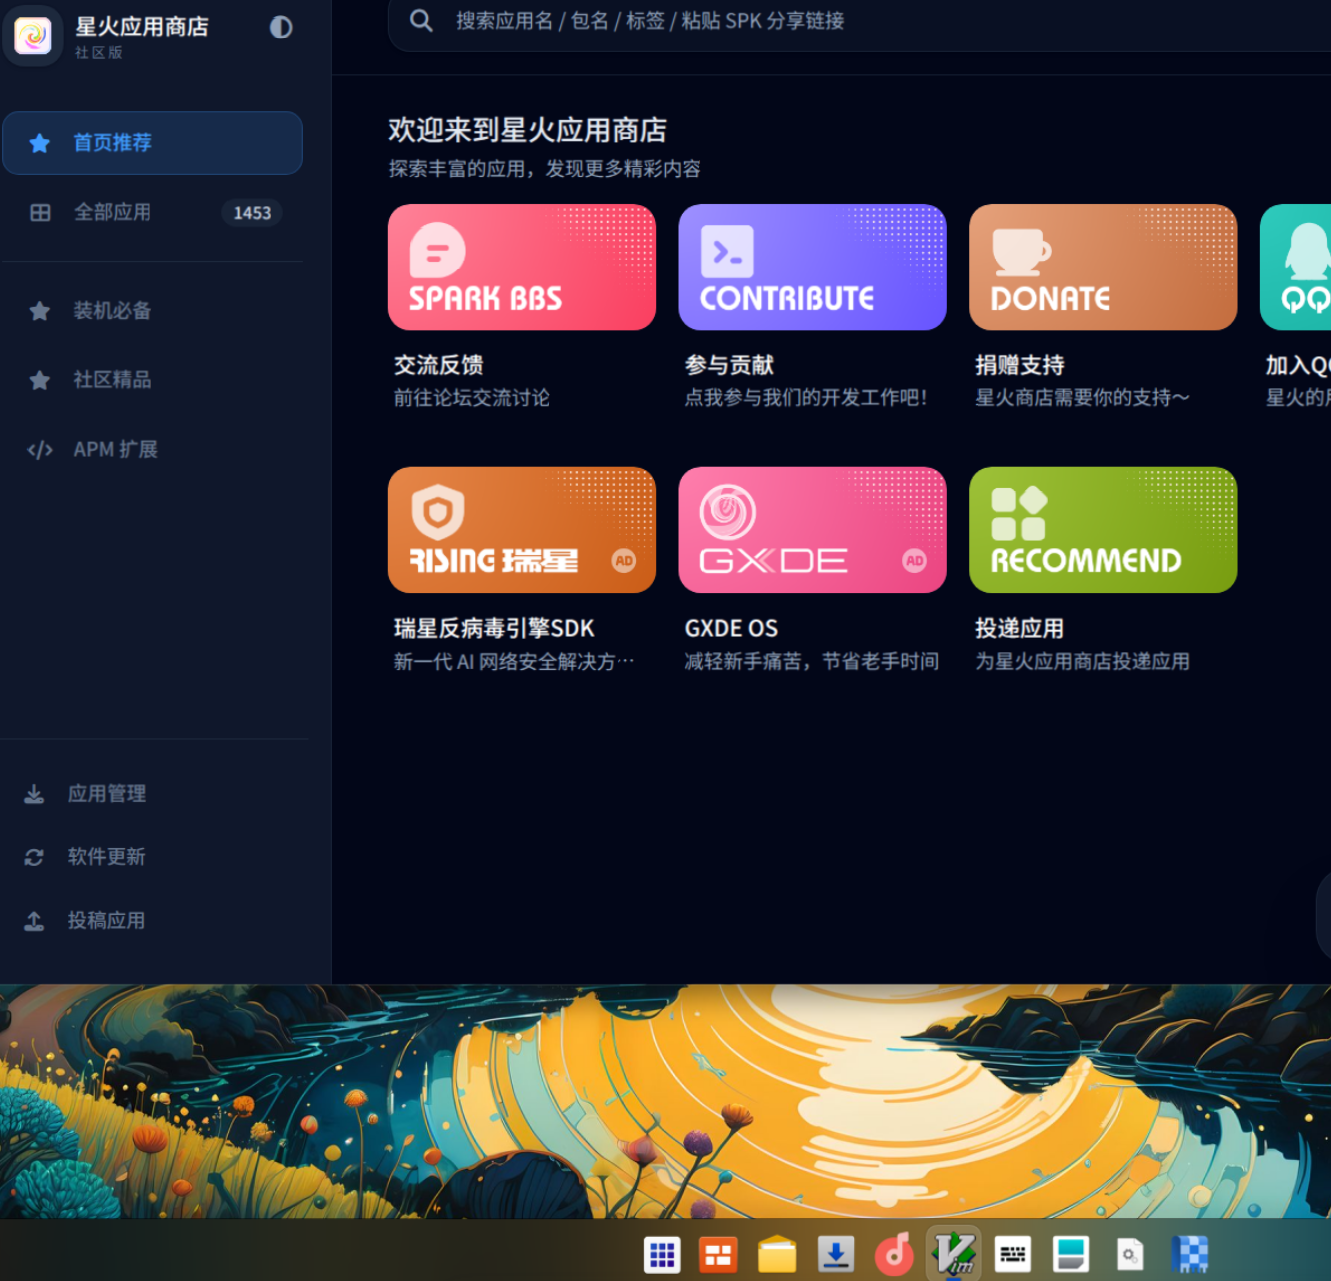Click the chat bubble icon on SPARK BBS

pos(437,250)
